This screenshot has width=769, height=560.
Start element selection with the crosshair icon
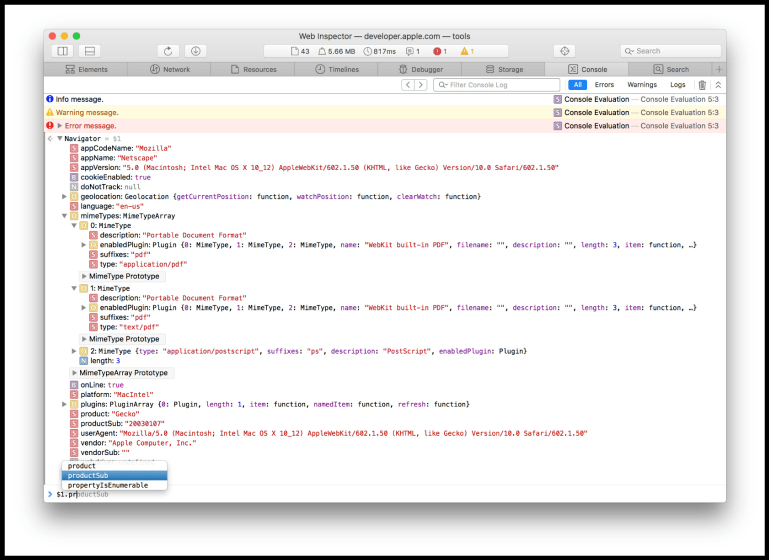tap(564, 51)
